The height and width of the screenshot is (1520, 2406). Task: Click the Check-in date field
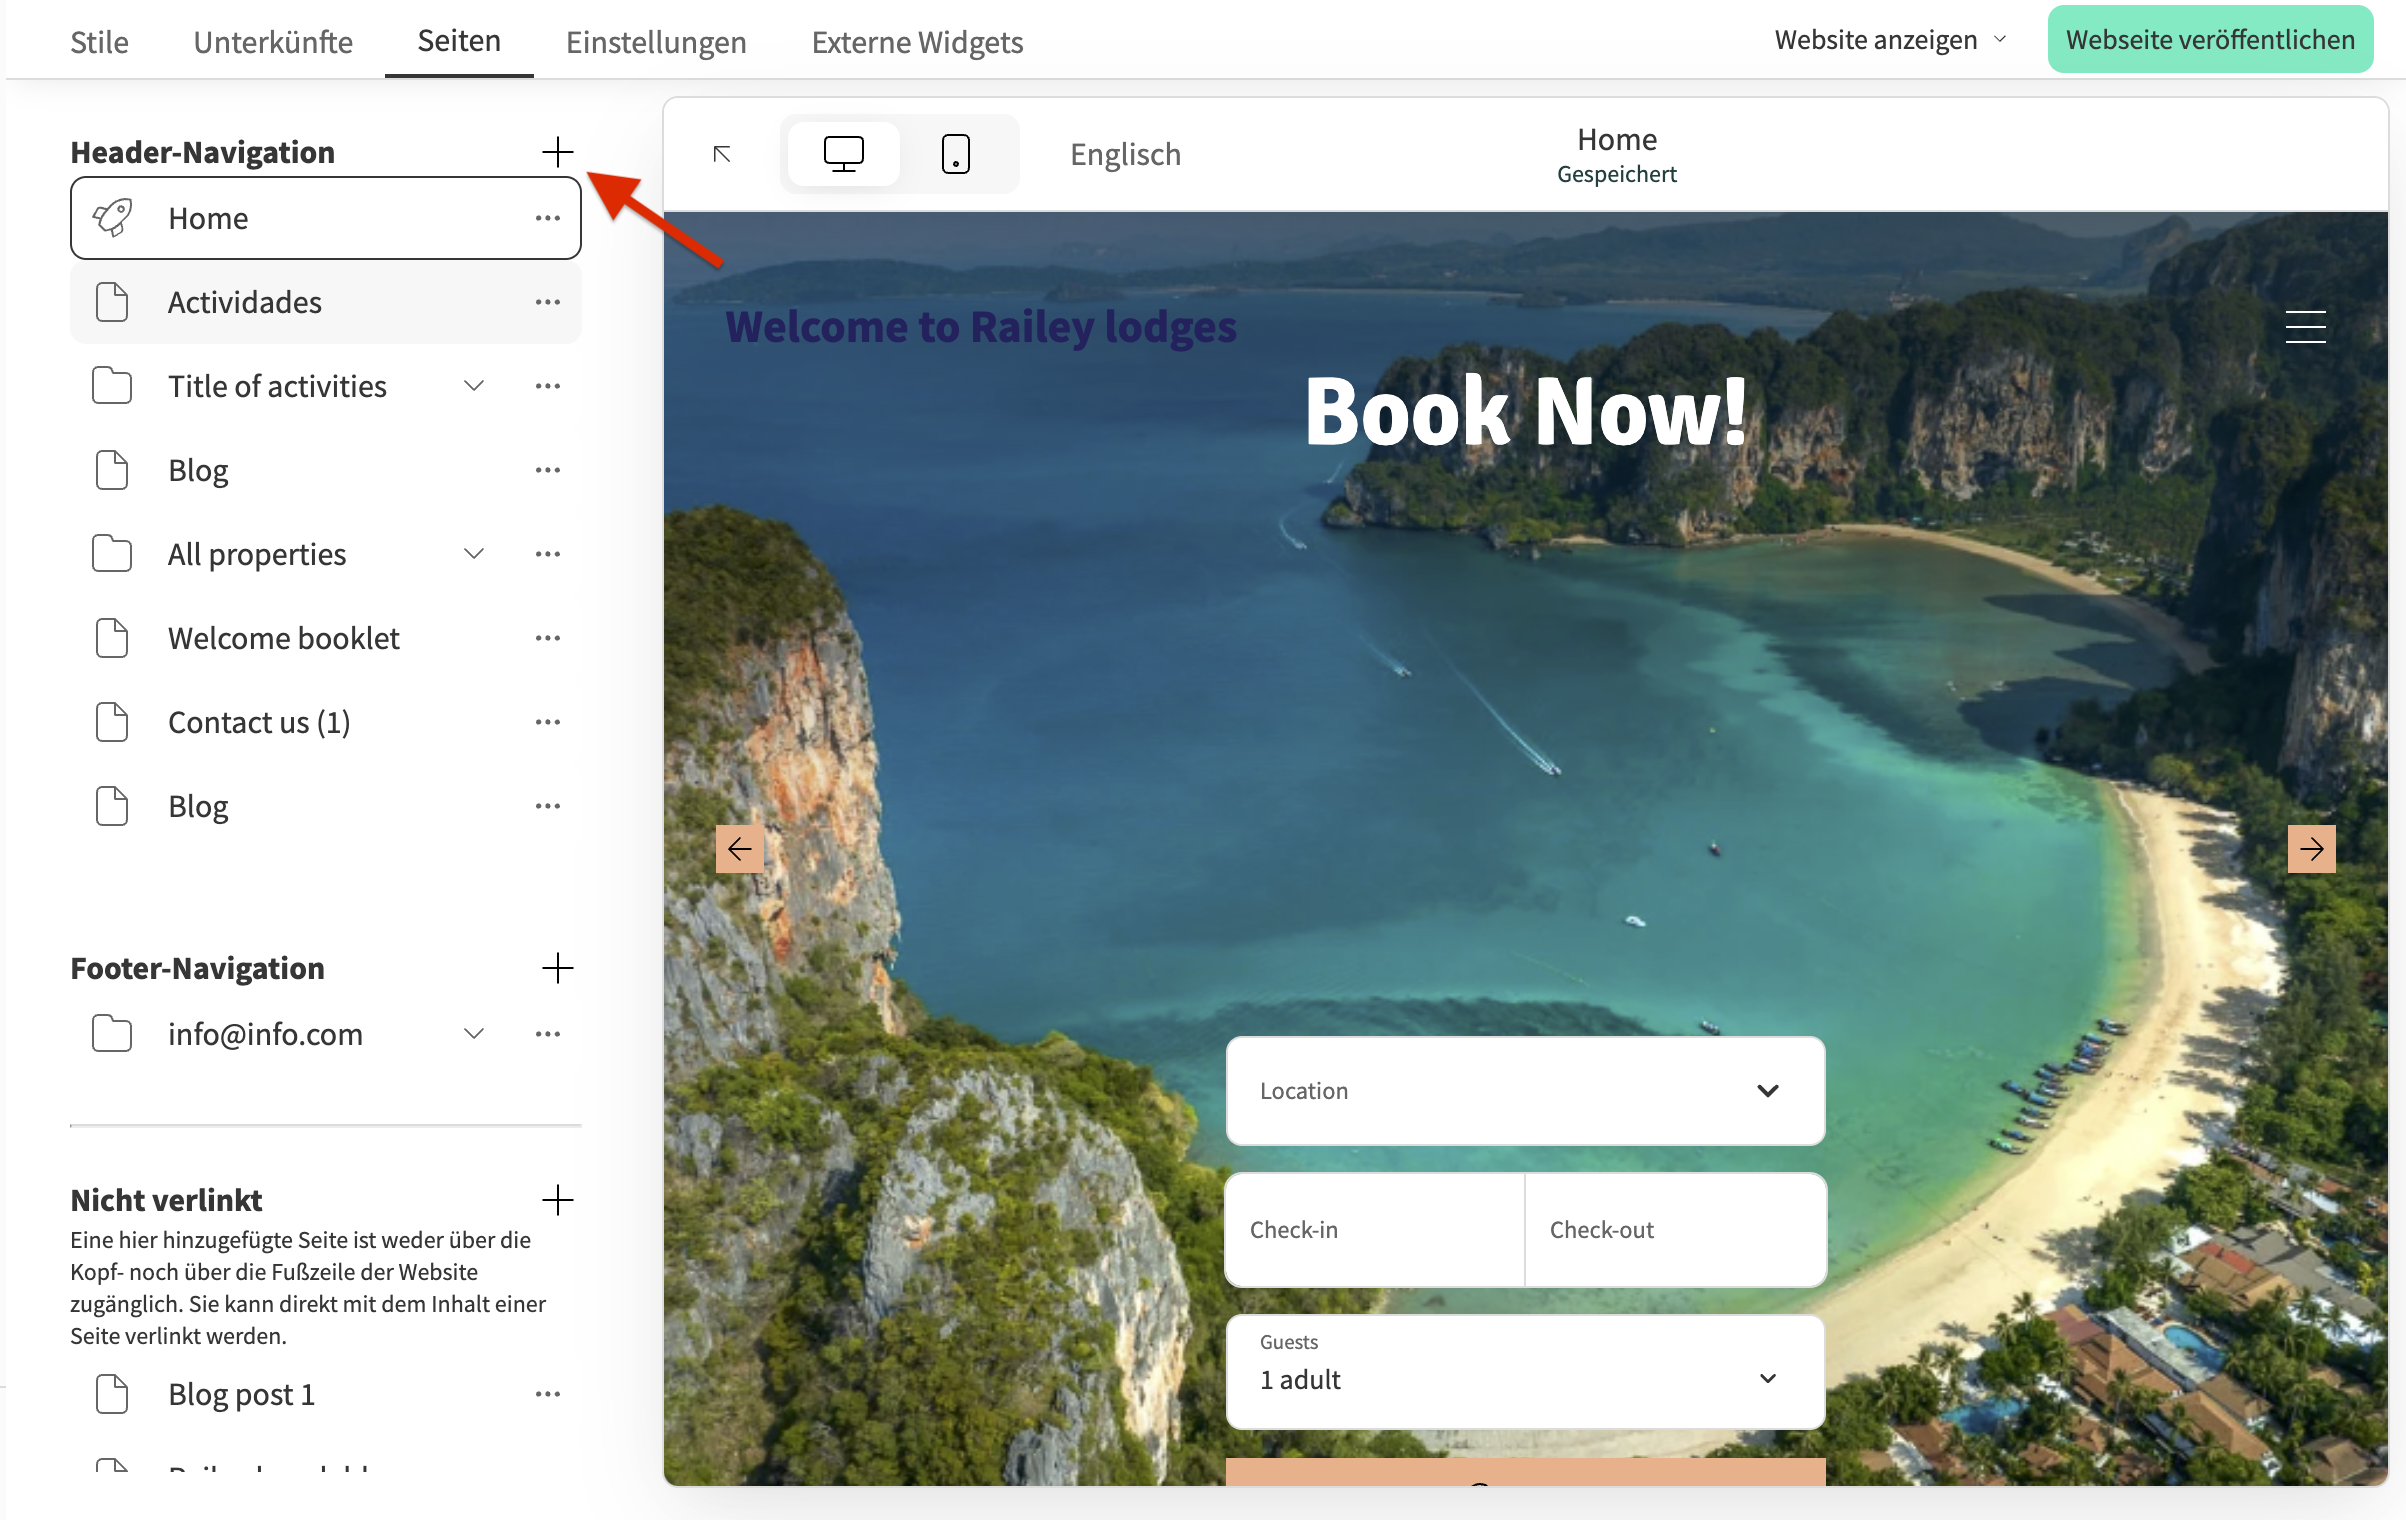(x=1374, y=1230)
